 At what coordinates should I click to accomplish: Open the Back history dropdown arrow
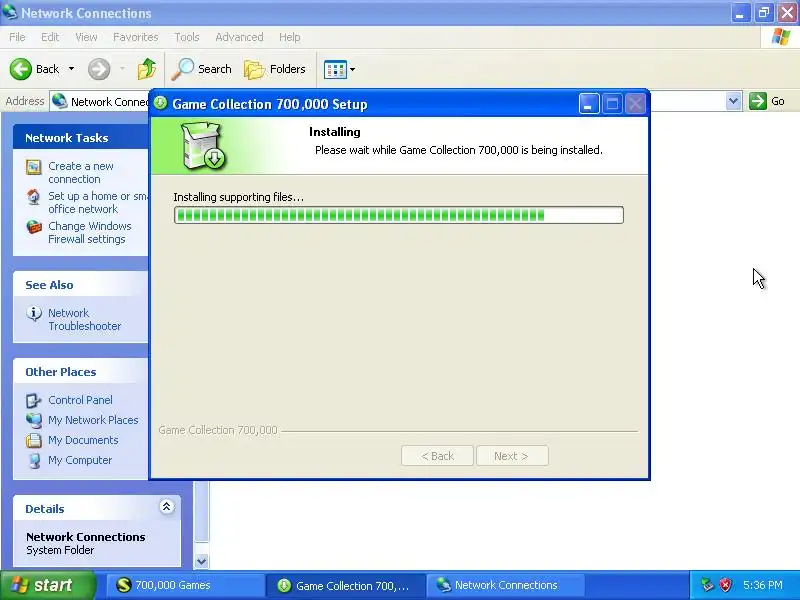tap(71, 69)
